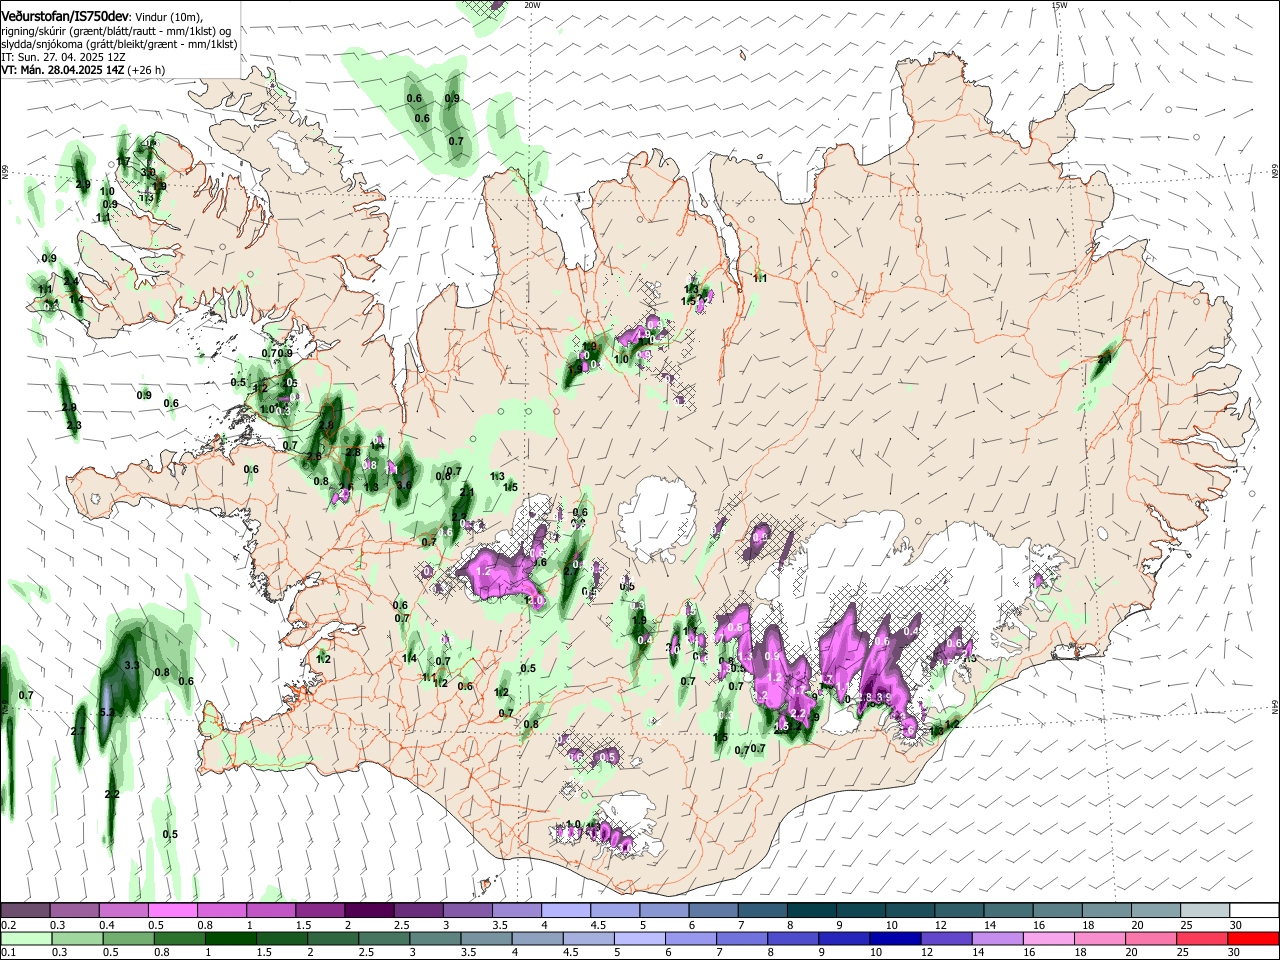Click the dark mauve 0.2 swatch in snow legend

(26, 911)
